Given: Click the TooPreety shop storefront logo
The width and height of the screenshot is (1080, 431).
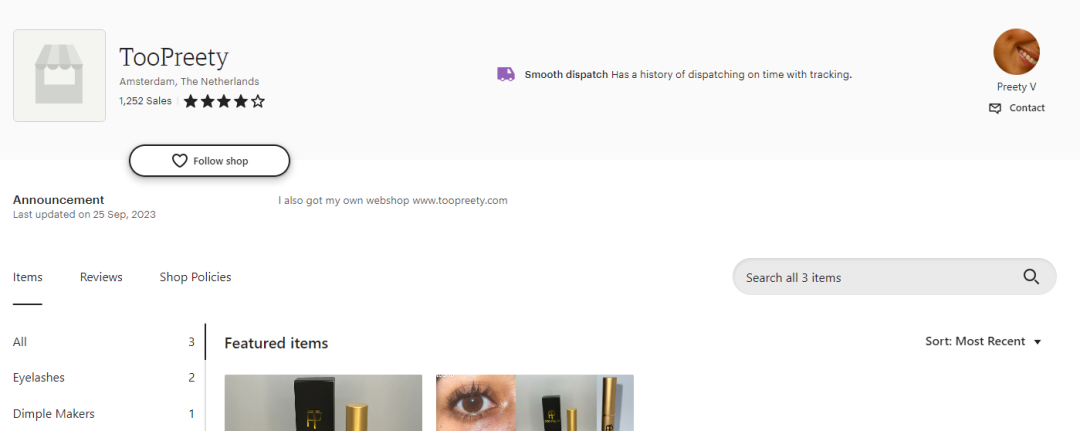Looking at the screenshot, I should [x=59, y=76].
